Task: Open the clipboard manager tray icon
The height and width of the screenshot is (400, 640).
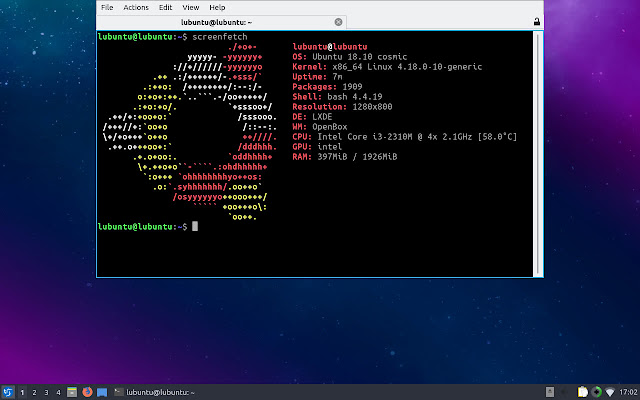Action: [583, 392]
